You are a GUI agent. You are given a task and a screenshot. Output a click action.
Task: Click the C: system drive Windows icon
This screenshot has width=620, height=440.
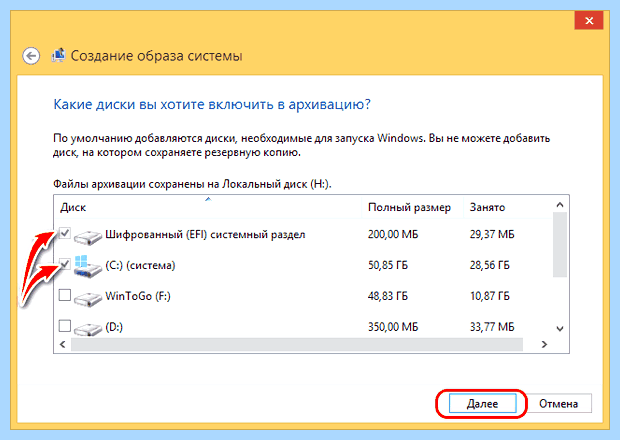click(88, 266)
